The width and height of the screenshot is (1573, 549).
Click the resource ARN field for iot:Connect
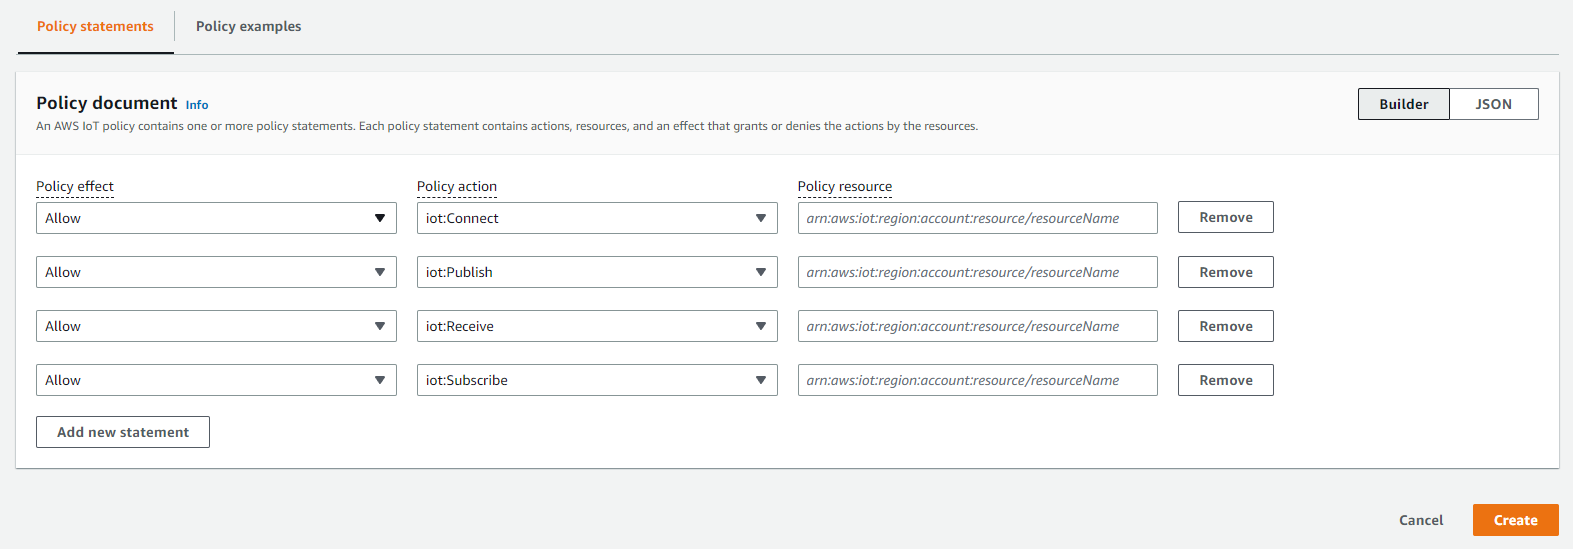click(977, 218)
